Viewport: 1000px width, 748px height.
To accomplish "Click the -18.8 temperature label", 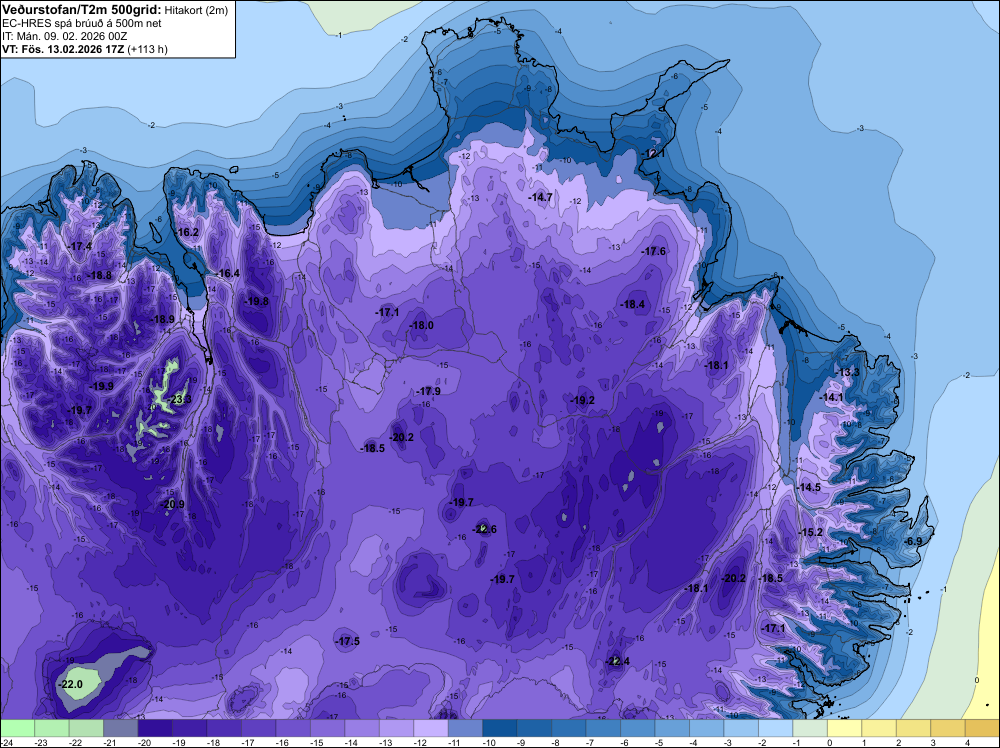I will (x=100, y=275).
